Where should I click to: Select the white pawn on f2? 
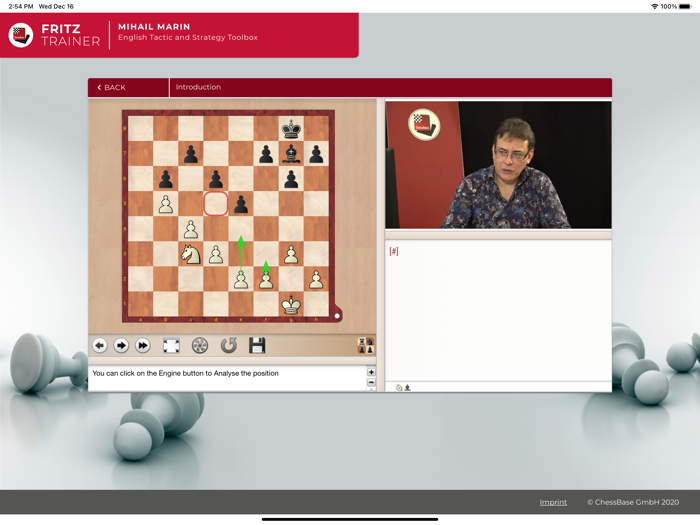click(266, 279)
